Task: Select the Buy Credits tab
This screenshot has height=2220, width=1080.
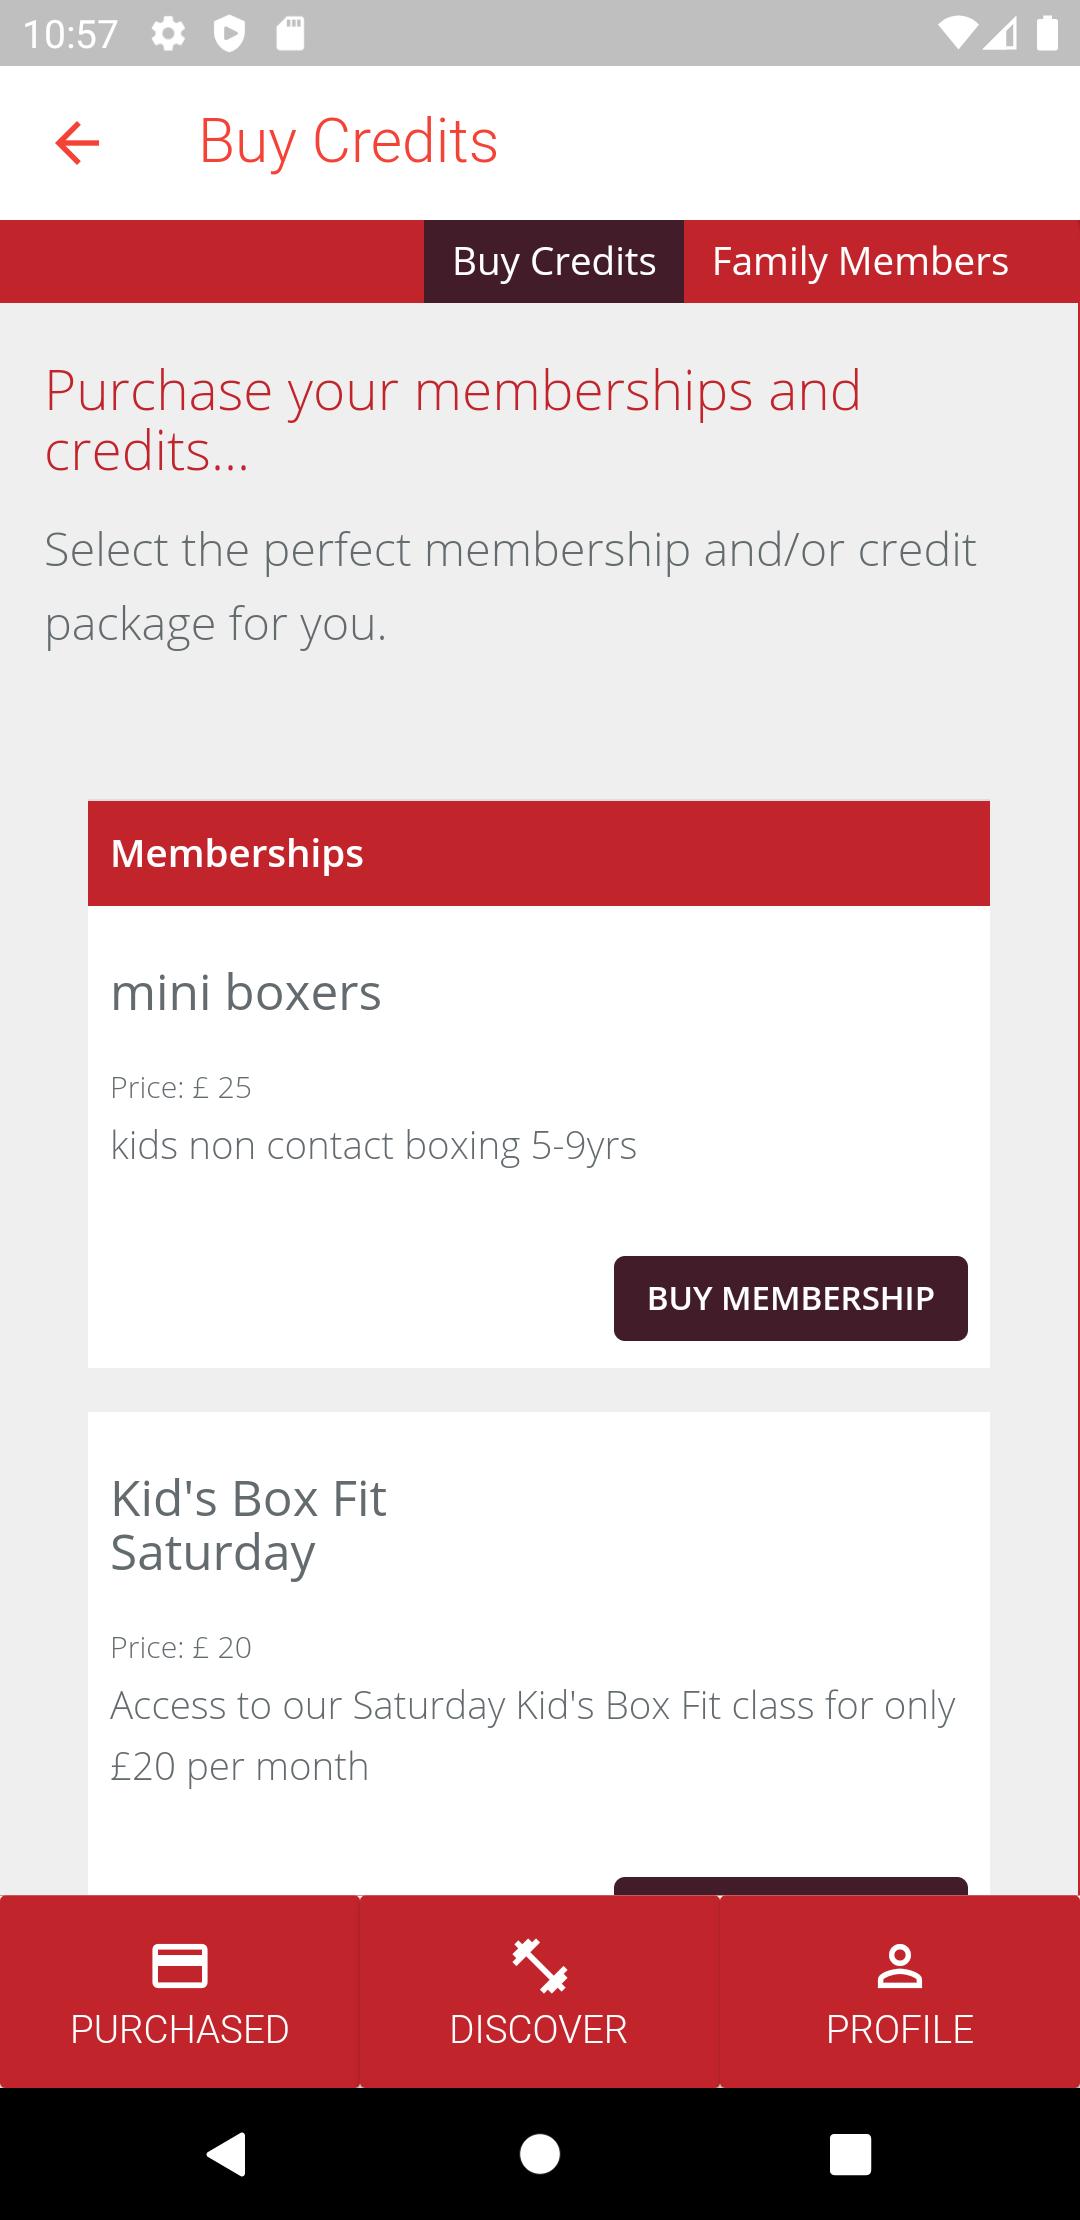Action: 554,261
